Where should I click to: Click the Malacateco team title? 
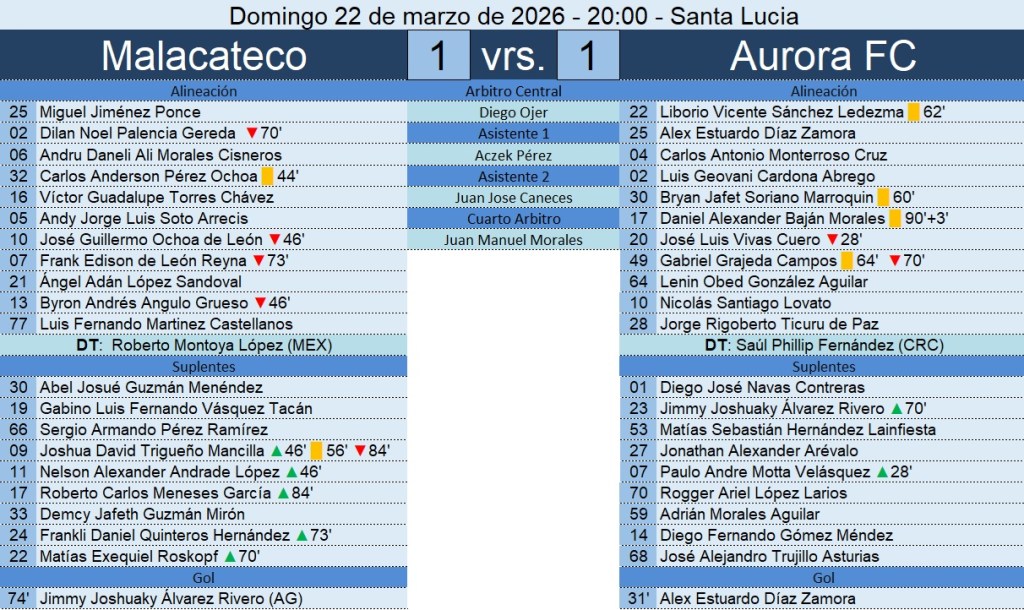tap(204, 56)
